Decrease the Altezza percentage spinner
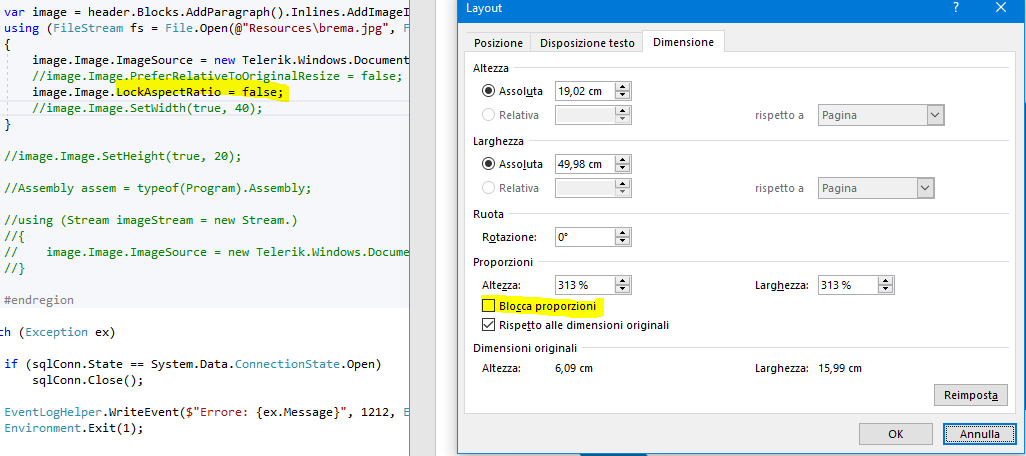Screen dimensions: 1026x456 click(622, 290)
